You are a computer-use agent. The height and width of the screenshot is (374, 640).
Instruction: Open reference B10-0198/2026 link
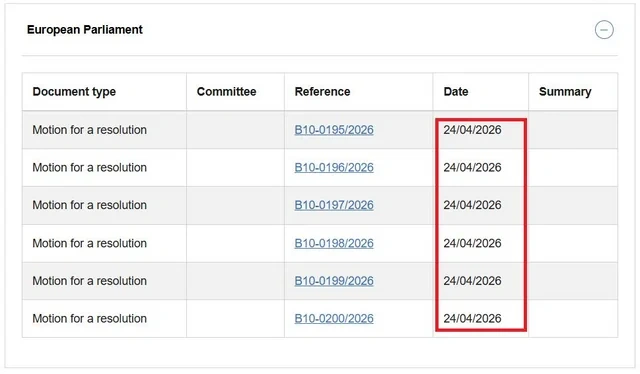[334, 243]
